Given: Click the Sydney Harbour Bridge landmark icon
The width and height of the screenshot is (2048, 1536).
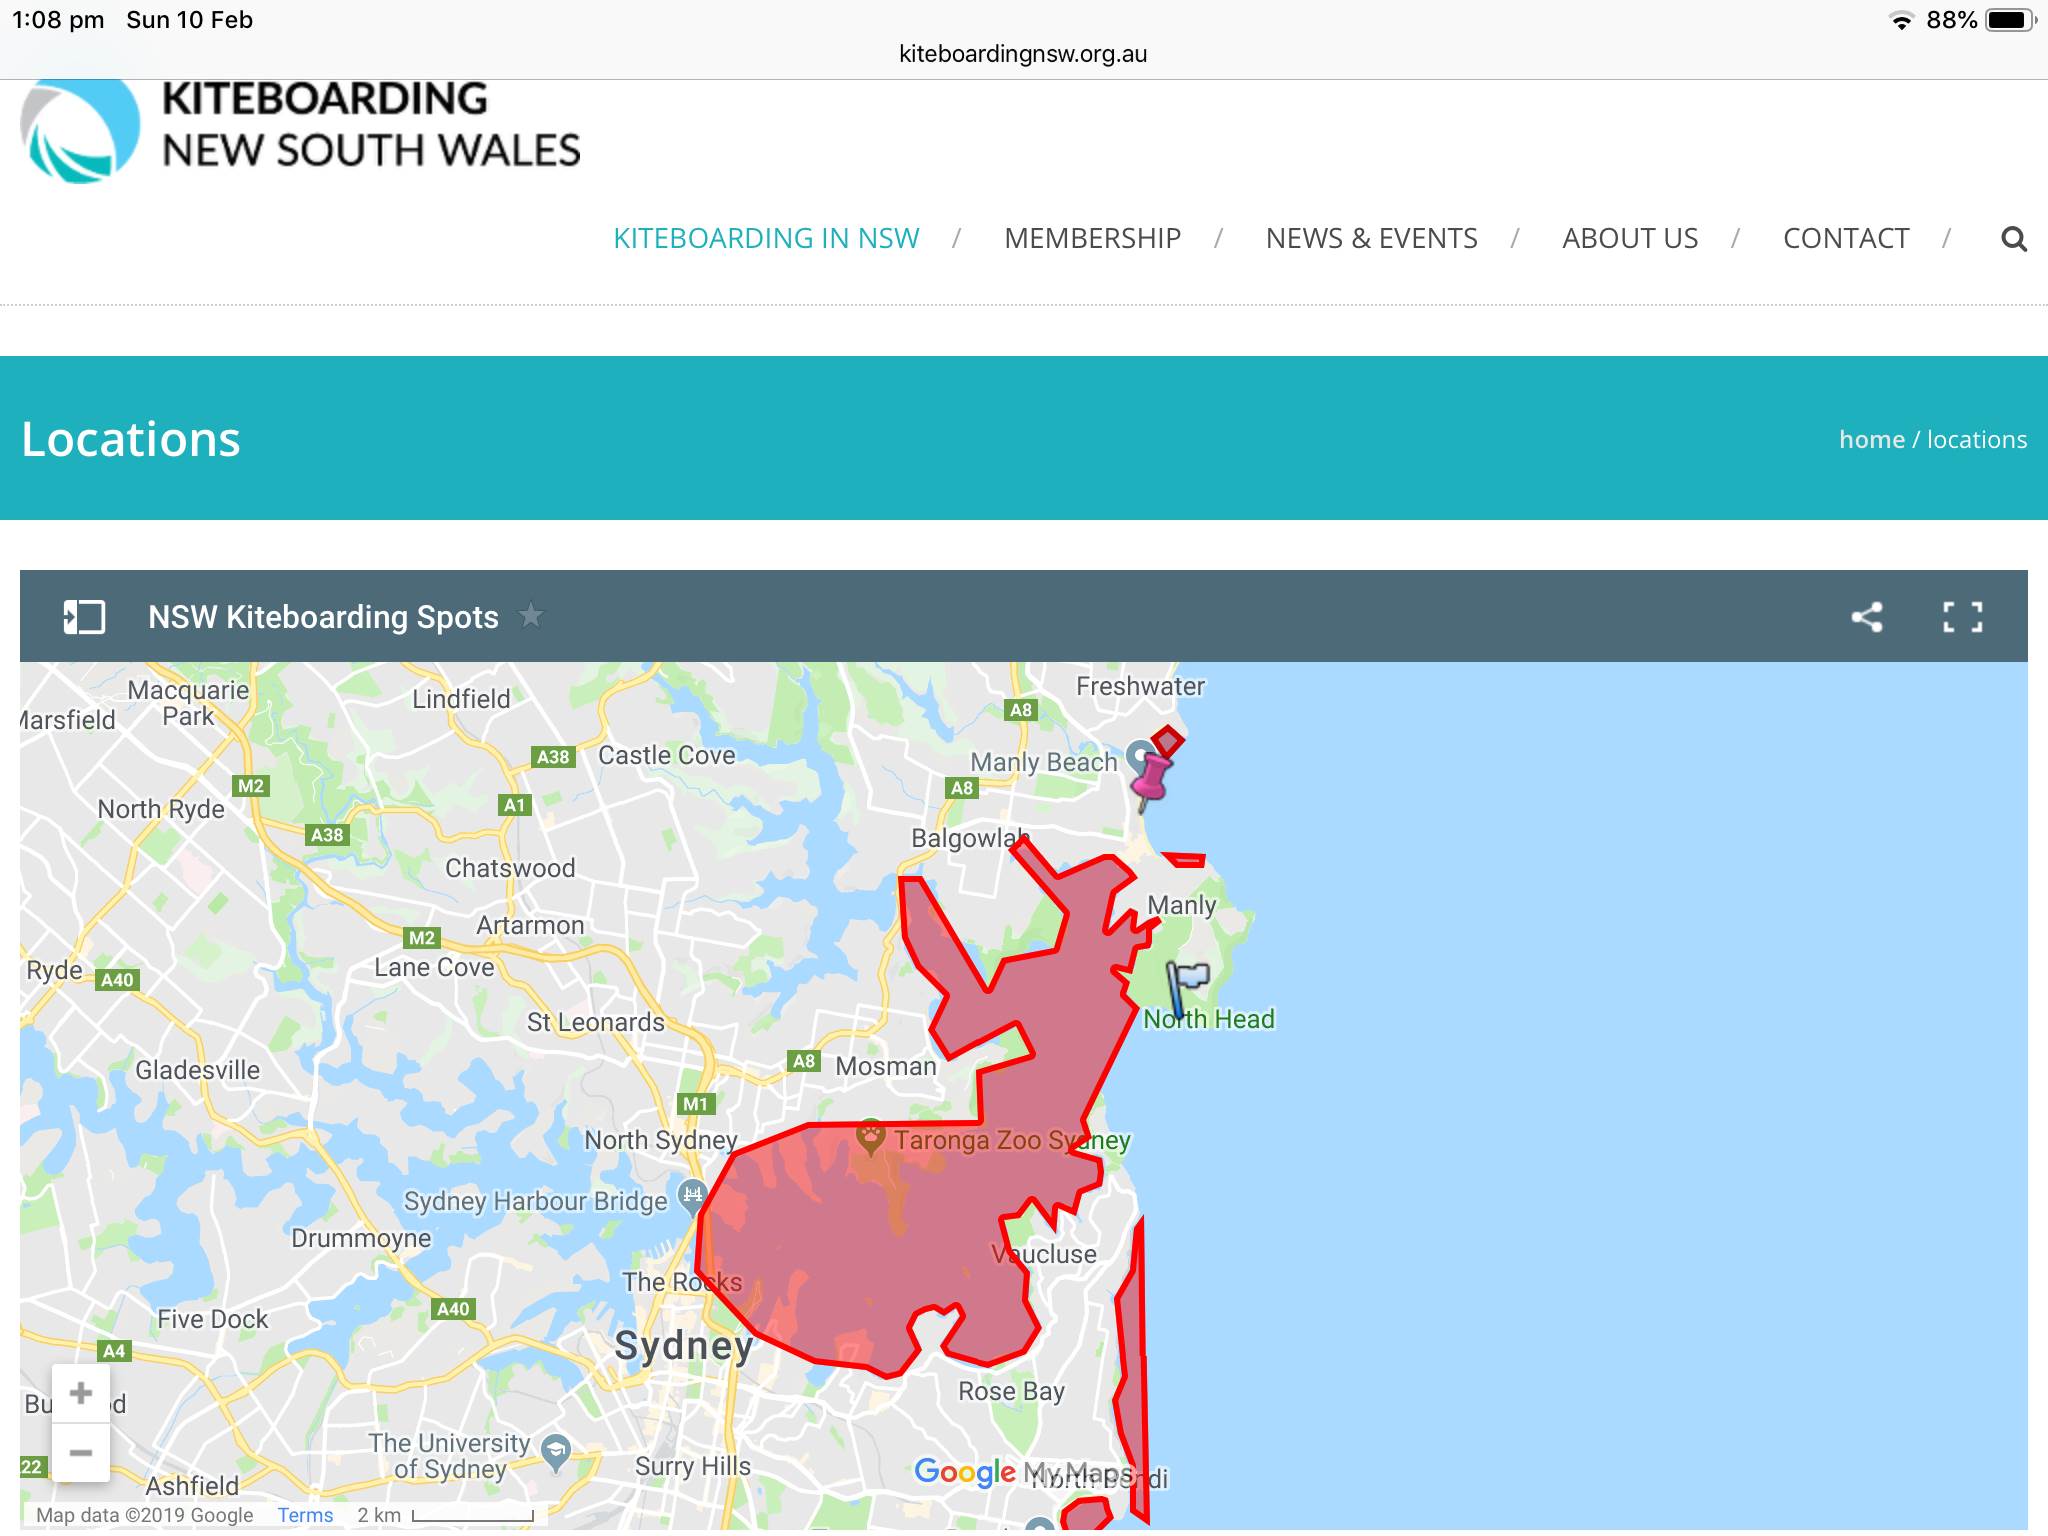Looking at the screenshot, I should point(692,1194).
